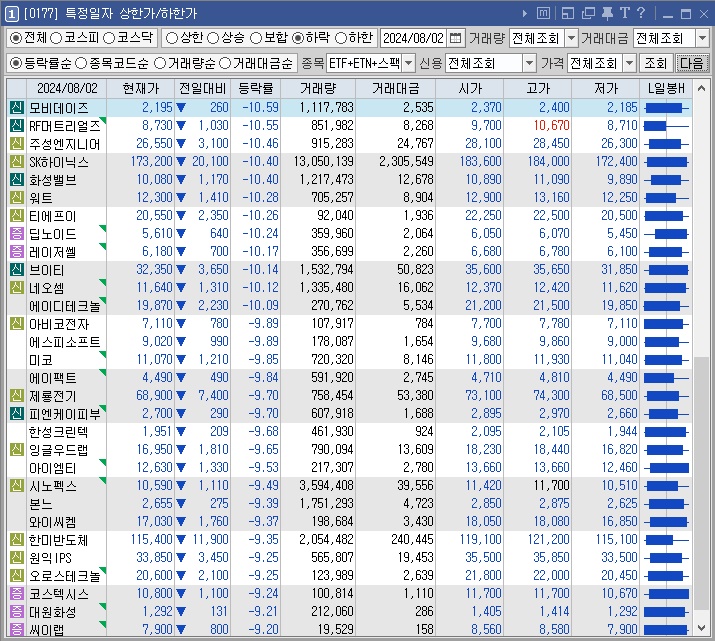Click the window number 1 icon in title bar
715x641 pixels.
pyautogui.click(x=11, y=14)
